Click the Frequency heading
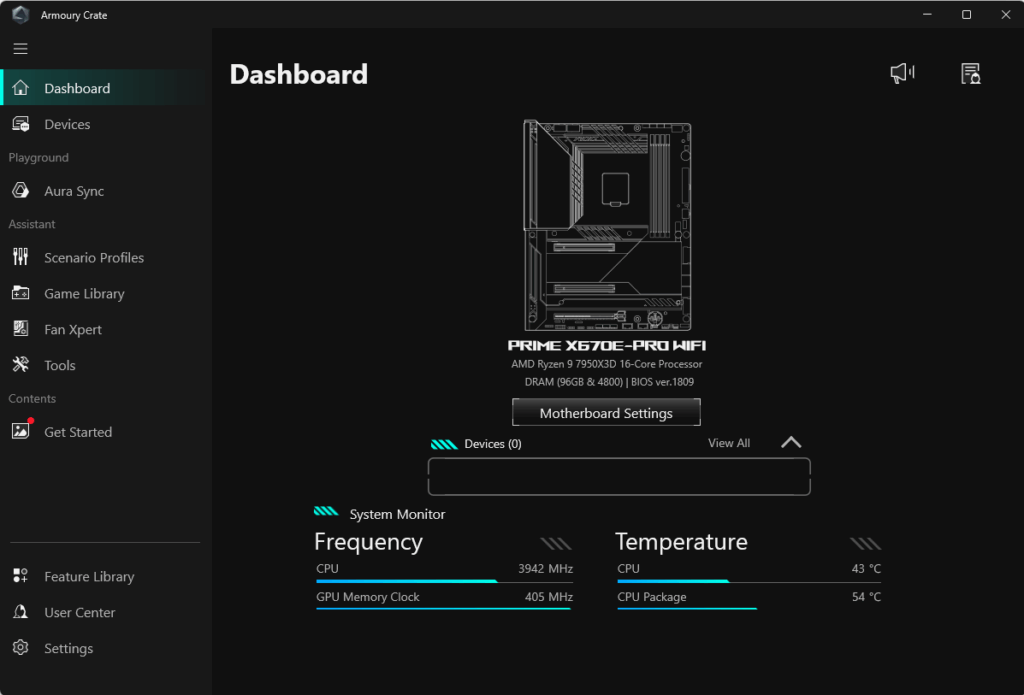 (x=368, y=541)
